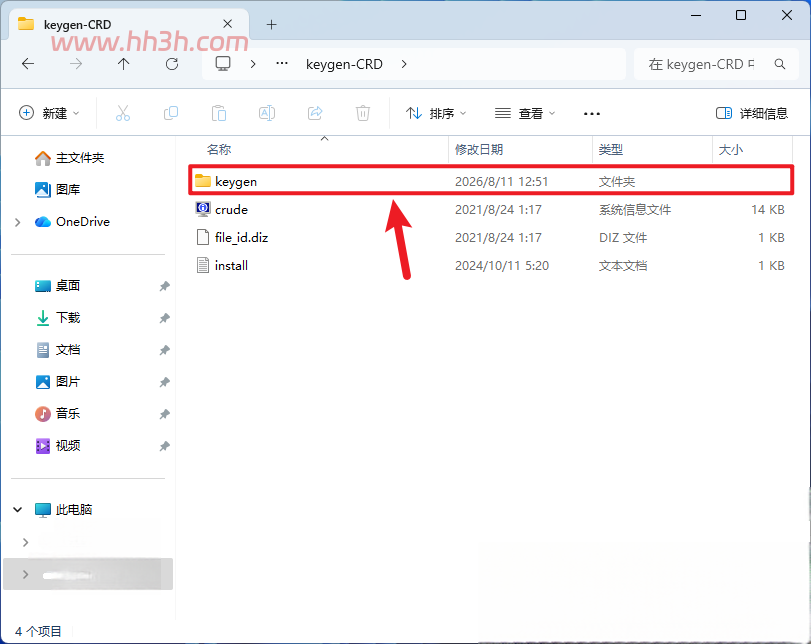Toggle the 详细信息 details pane
Viewport: 811px width, 644px height.
point(752,113)
